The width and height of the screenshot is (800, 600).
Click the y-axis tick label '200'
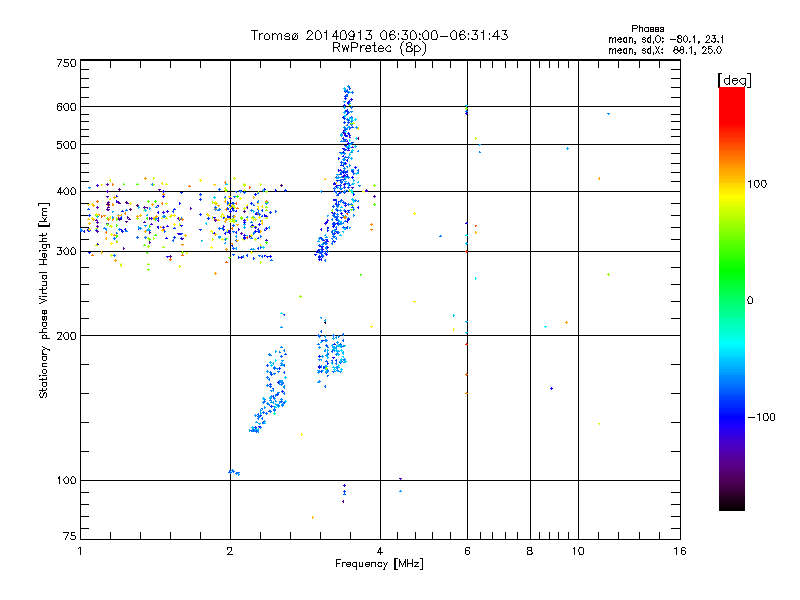[x=66, y=336]
